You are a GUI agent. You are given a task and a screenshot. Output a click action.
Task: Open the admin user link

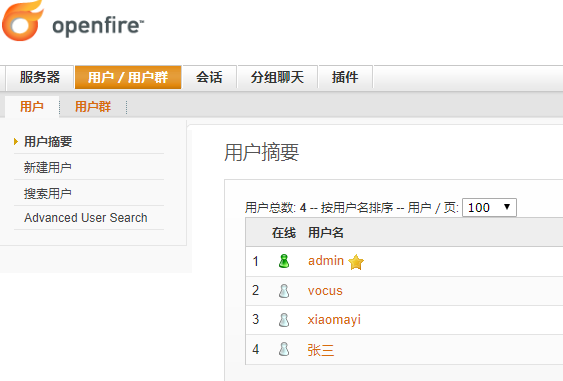click(326, 261)
